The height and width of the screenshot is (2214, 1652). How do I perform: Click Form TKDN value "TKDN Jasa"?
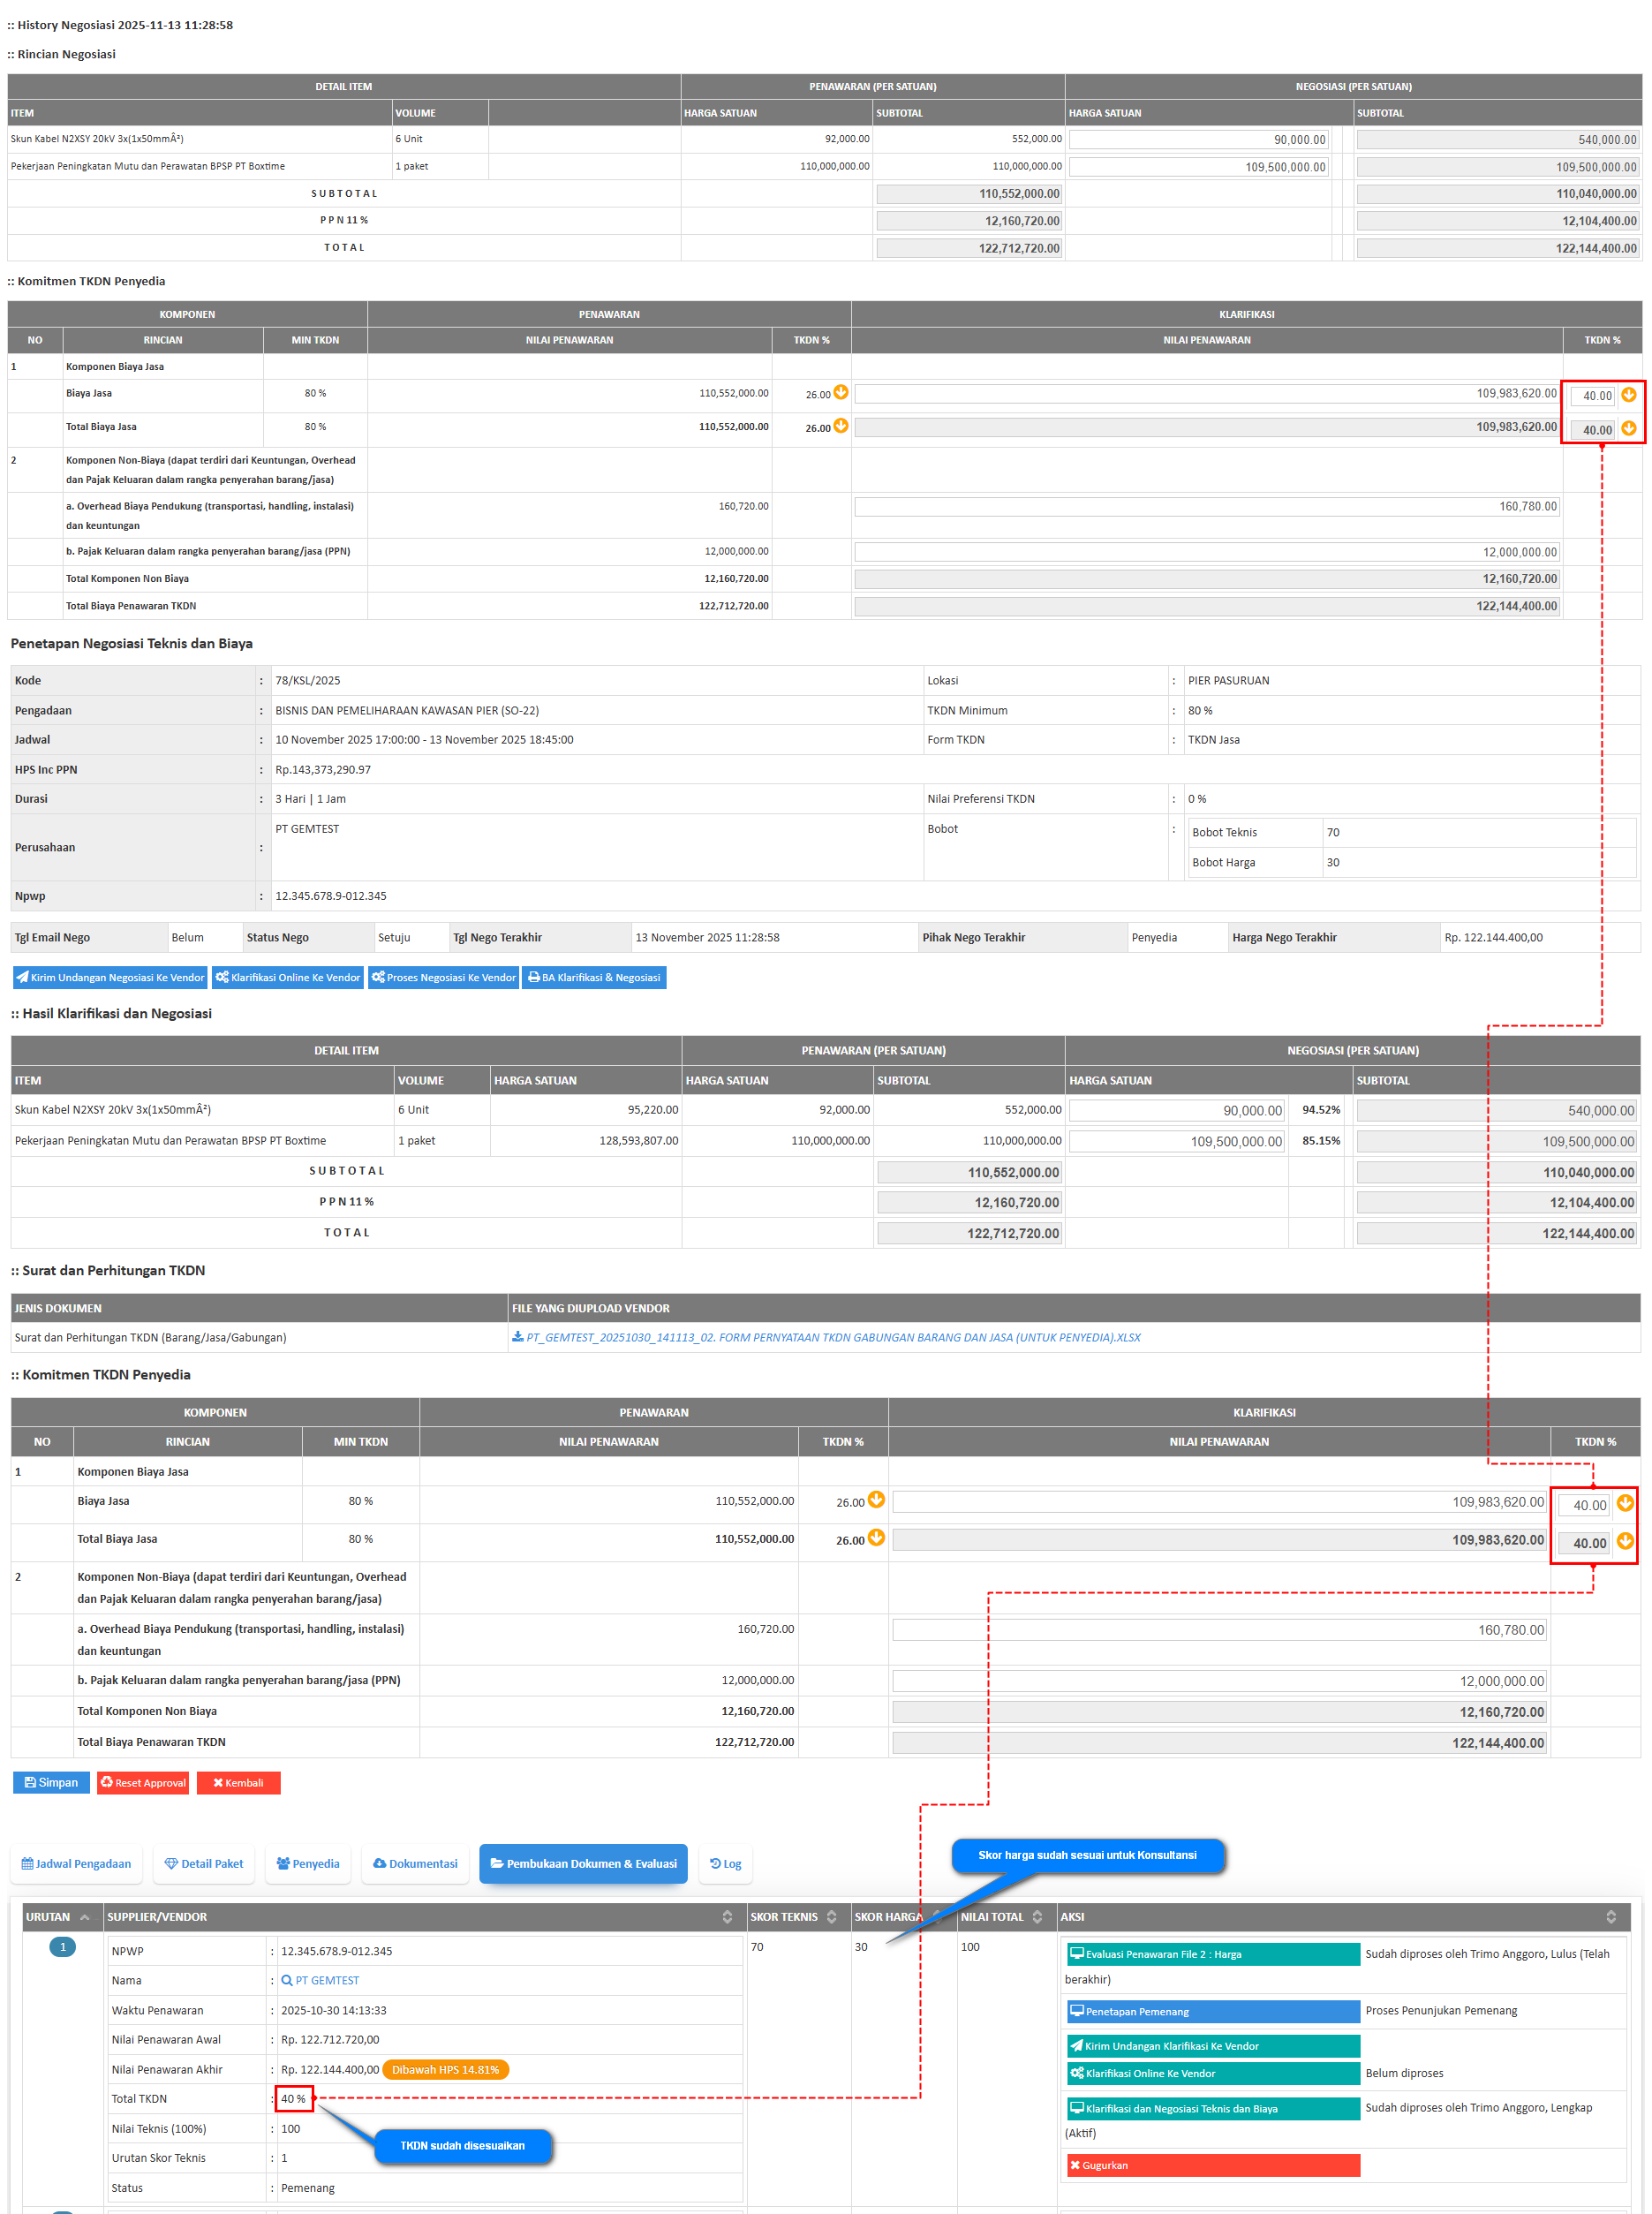click(x=1213, y=739)
